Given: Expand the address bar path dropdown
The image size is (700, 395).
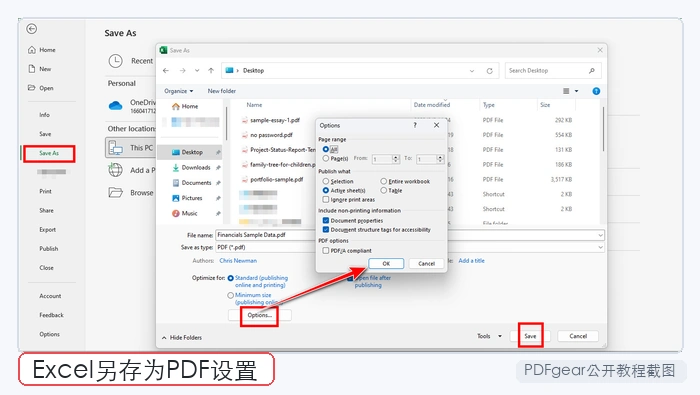Looking at the screenshot, I should coord(472,71).
